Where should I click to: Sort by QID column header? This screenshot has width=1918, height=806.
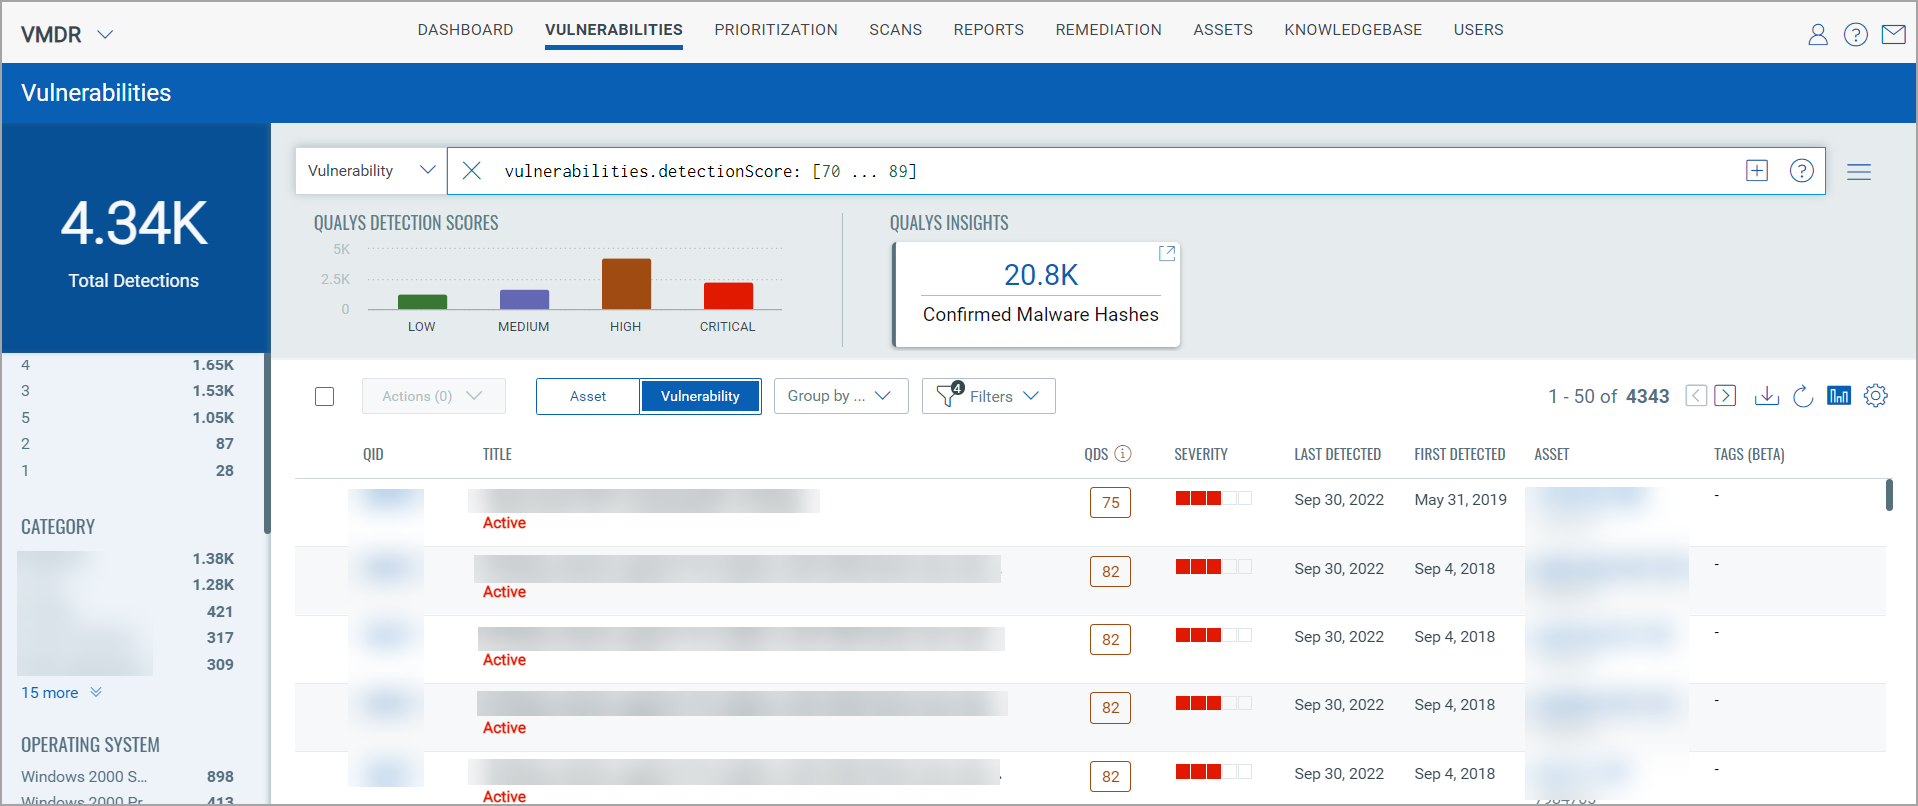click(373, 454)
